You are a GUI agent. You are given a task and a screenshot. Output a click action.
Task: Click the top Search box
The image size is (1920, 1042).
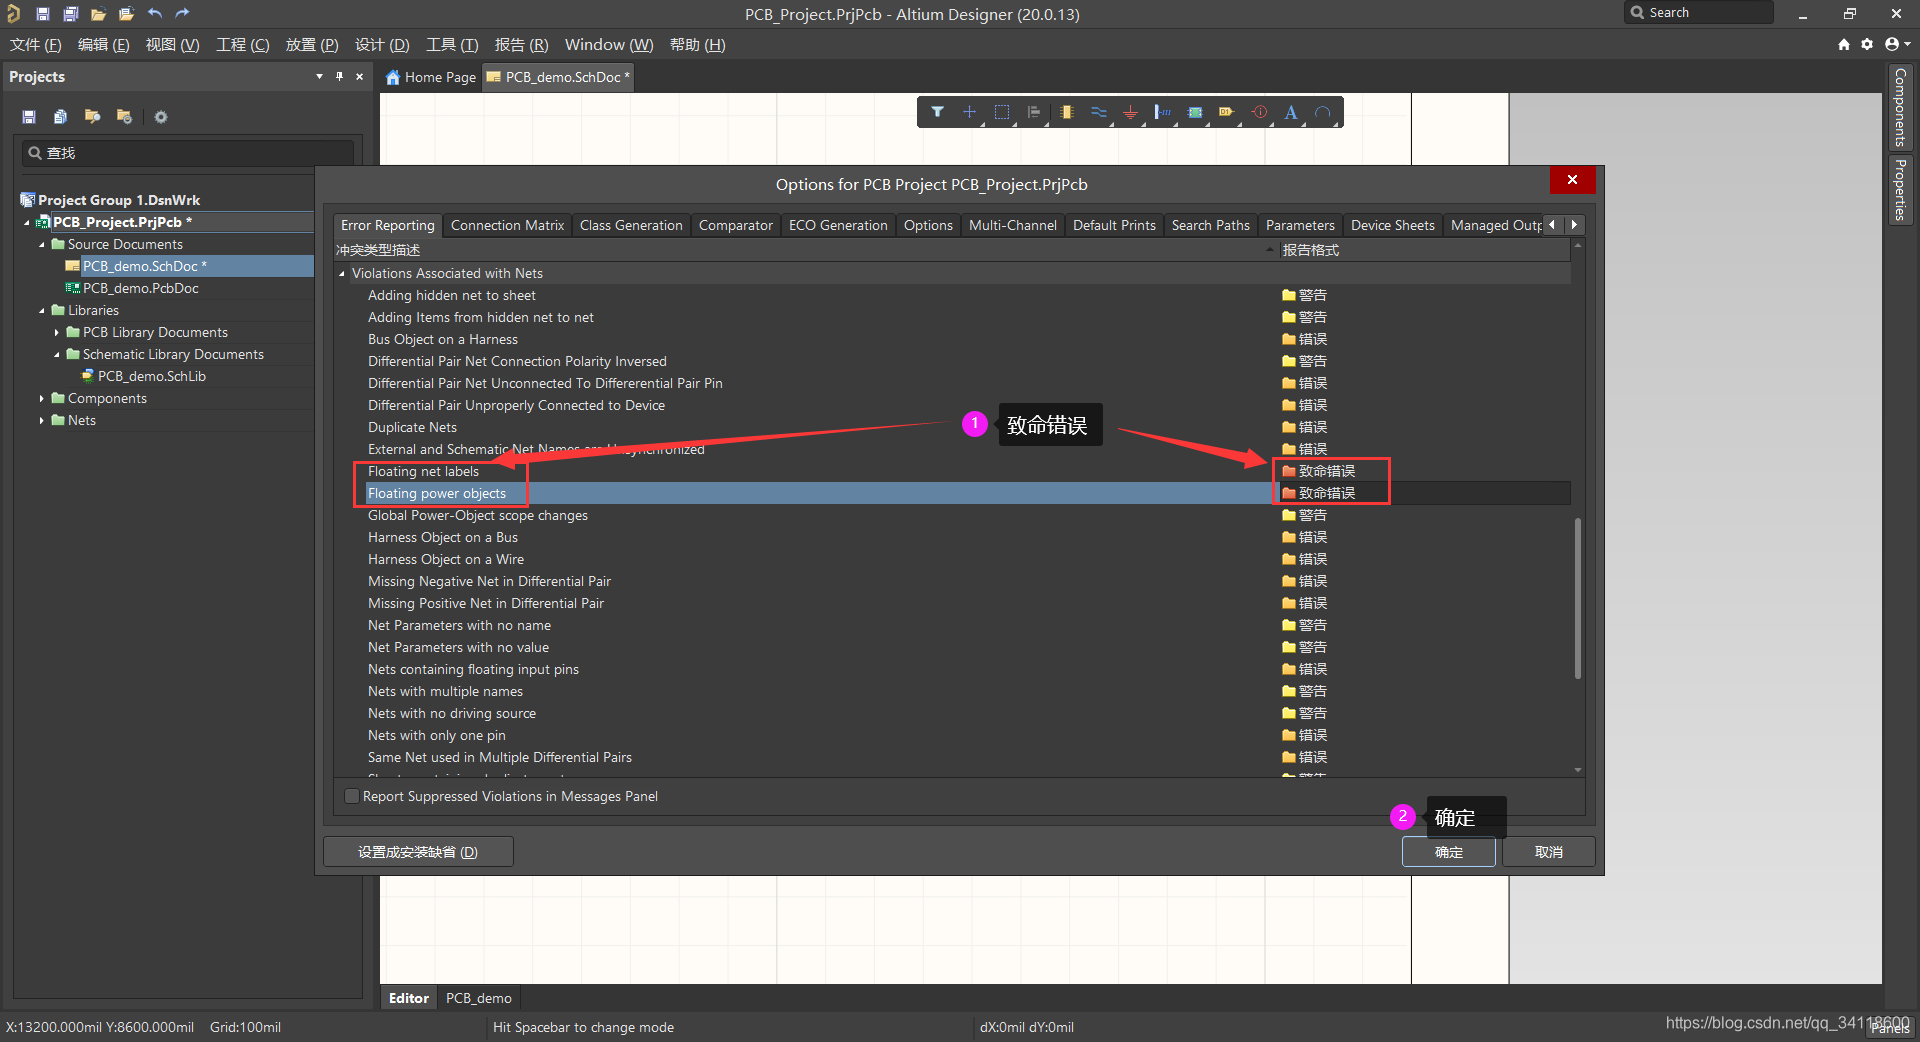click(x=1699, y=13)
